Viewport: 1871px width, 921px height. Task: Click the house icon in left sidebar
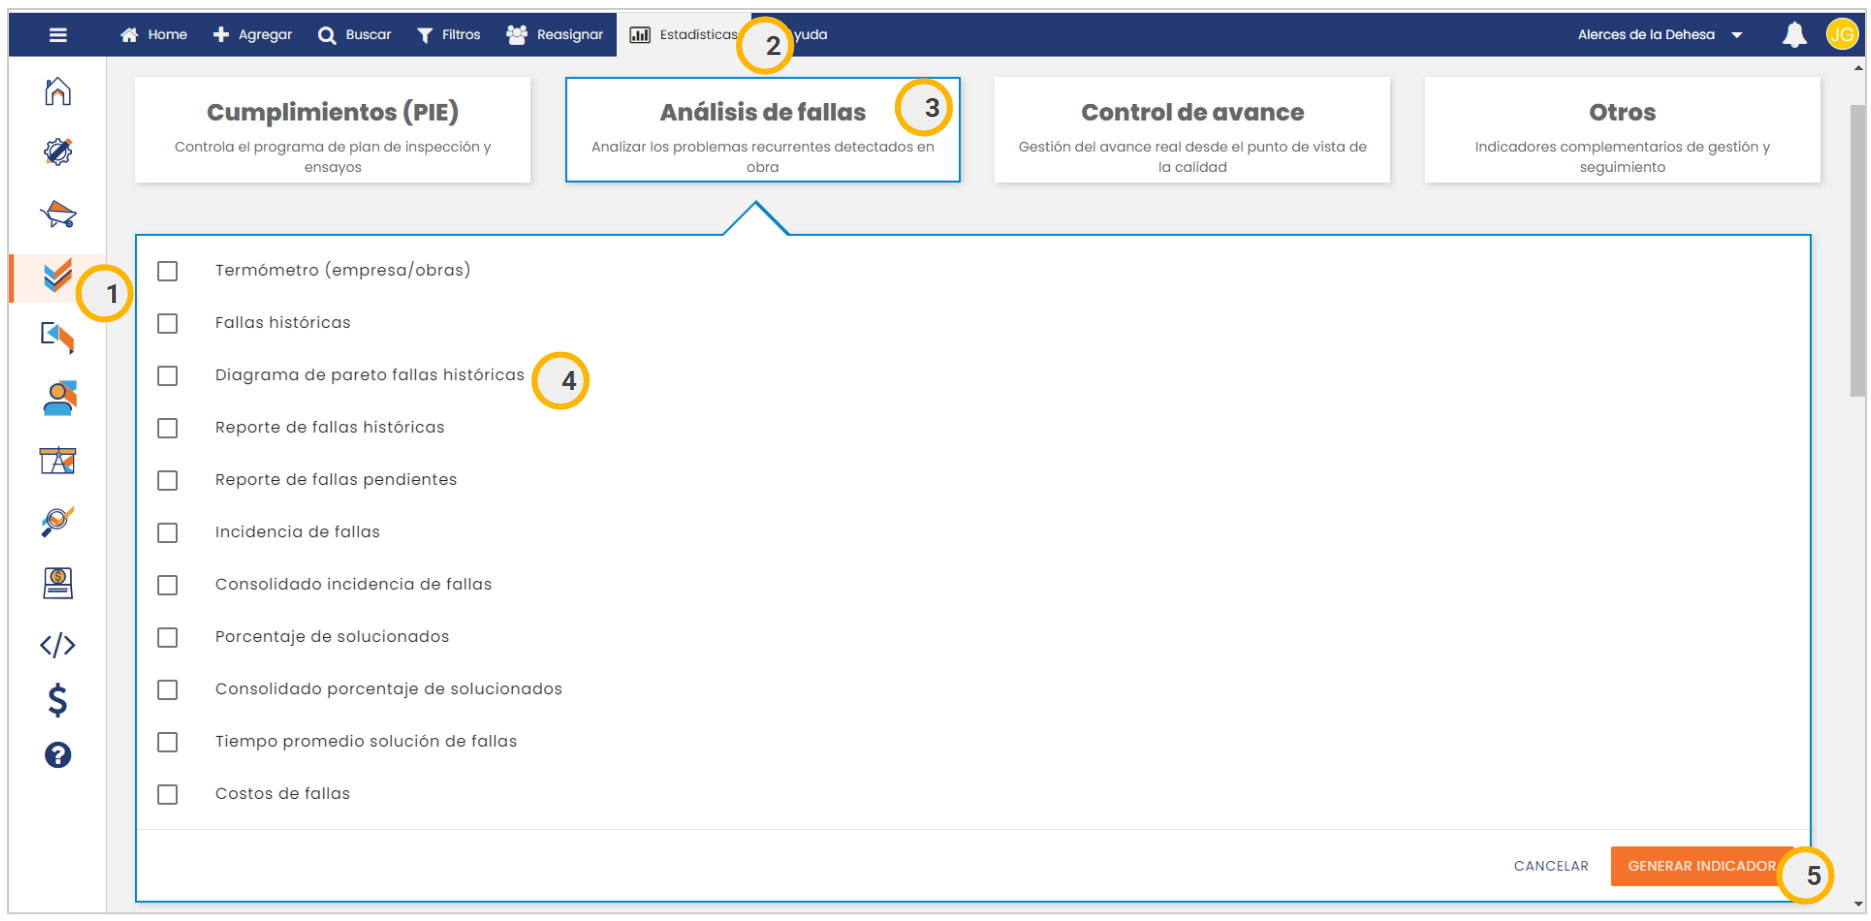click(58, 92)
